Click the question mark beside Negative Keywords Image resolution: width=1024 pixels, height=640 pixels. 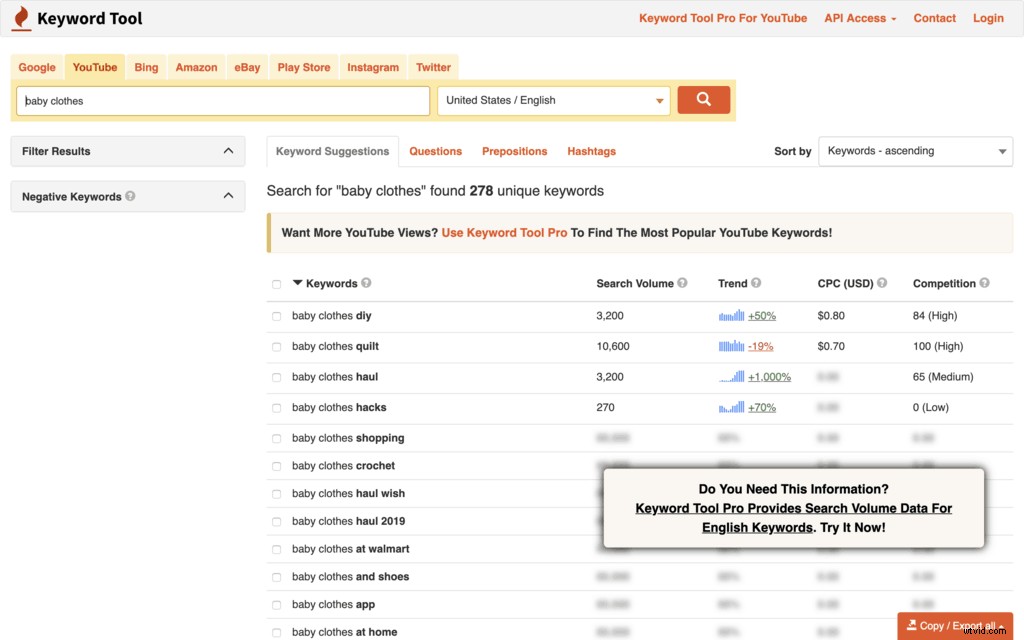point(130,196)
